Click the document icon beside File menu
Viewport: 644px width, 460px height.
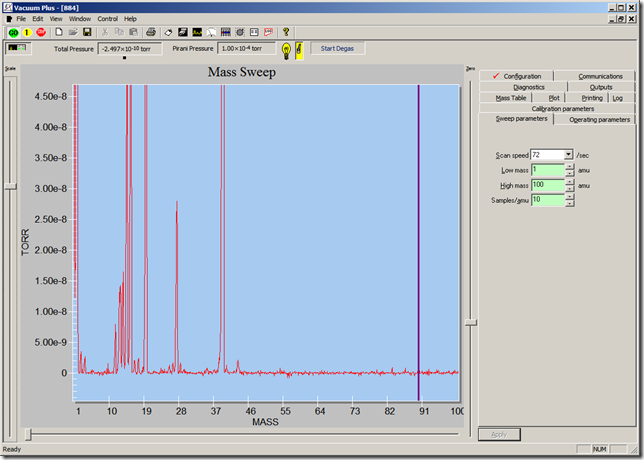(x=9, y=19)
